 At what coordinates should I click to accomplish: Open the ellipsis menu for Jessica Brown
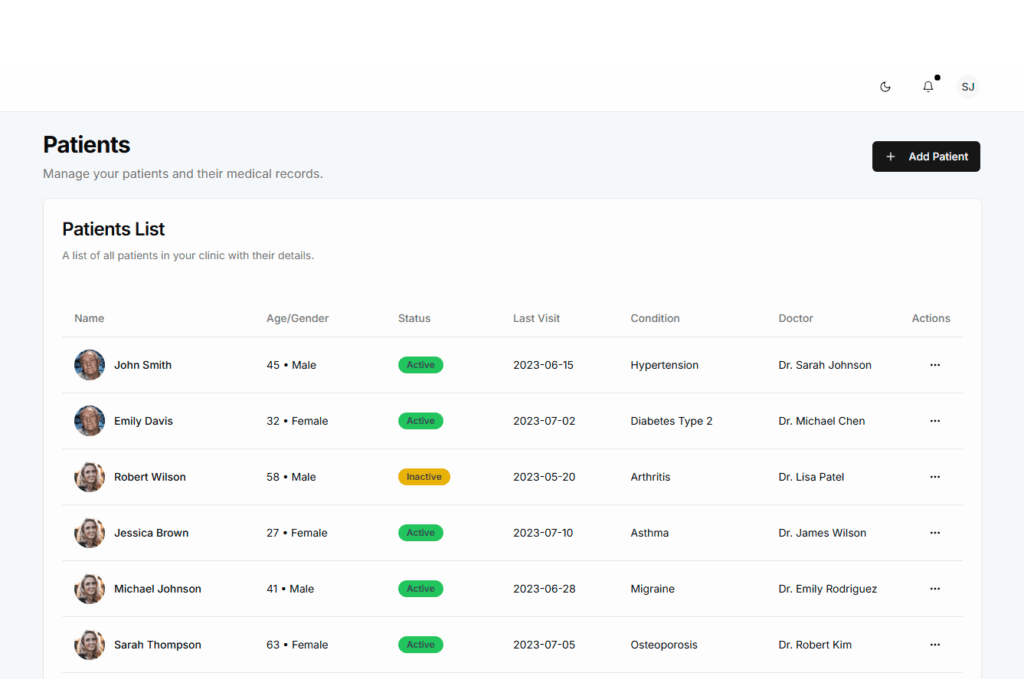coord(935,533)
